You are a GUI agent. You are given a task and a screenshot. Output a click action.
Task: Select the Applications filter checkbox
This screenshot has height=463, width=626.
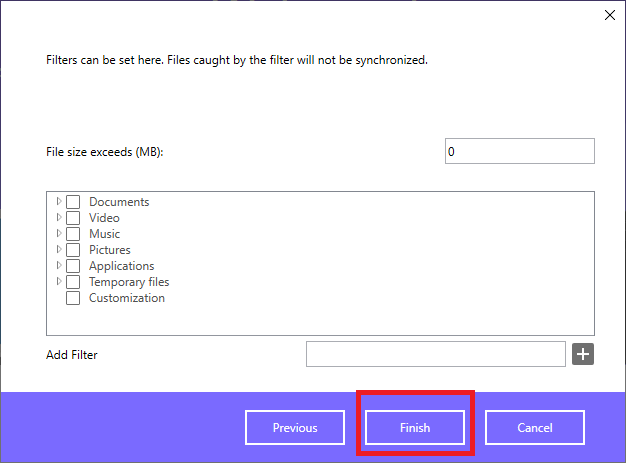[73, 266]
